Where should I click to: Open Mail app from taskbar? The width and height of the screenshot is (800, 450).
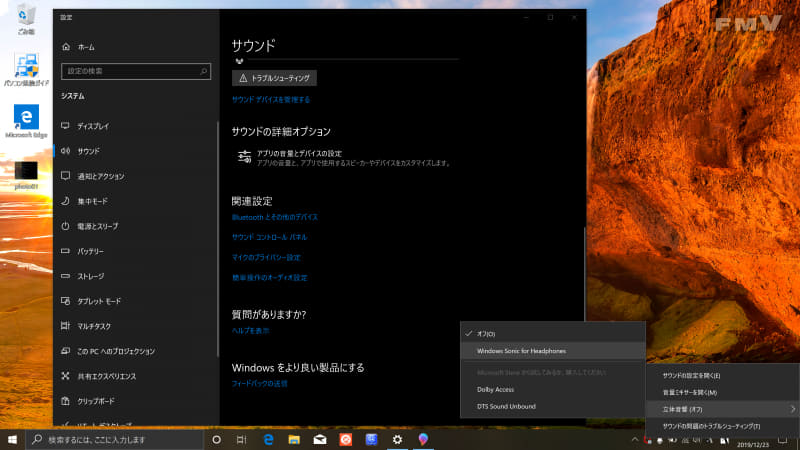click(x=320, y=439)
